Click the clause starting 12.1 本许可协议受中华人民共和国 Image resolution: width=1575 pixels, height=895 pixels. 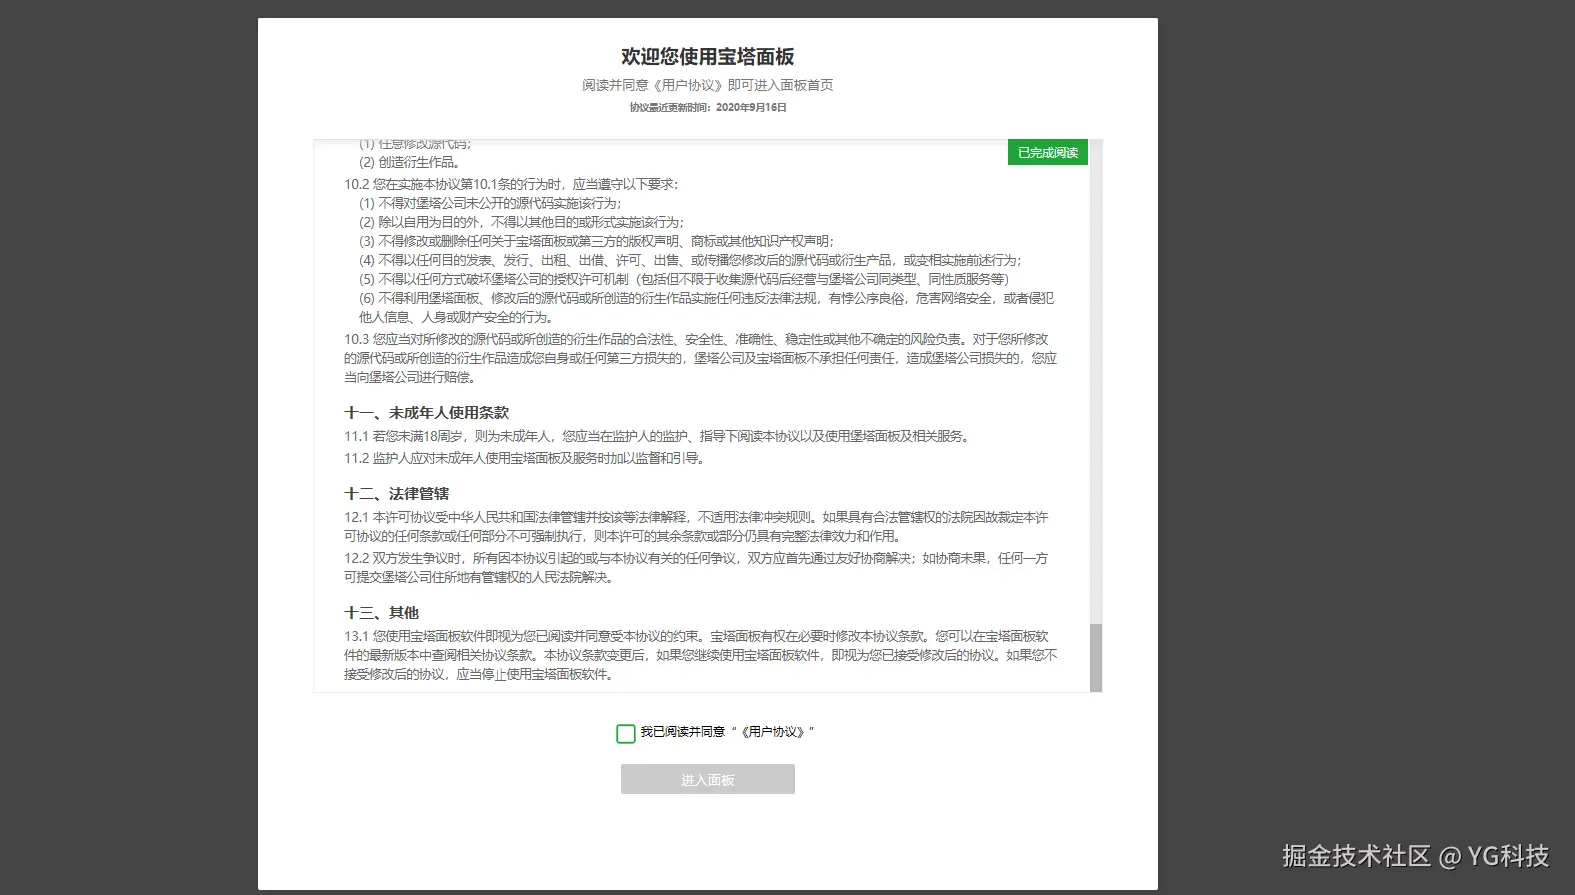coord(696,527)
